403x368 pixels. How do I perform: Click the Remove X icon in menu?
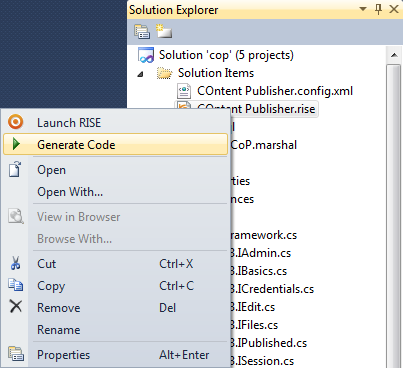tap(16, 306)
